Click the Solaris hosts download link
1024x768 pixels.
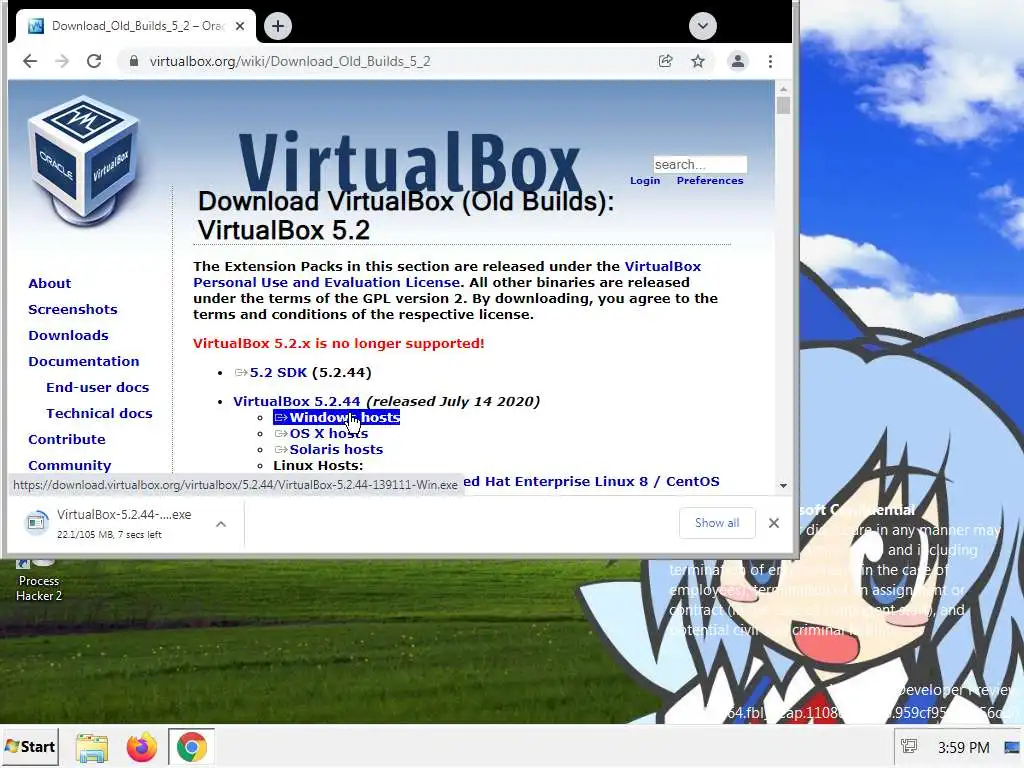[336, 449]
